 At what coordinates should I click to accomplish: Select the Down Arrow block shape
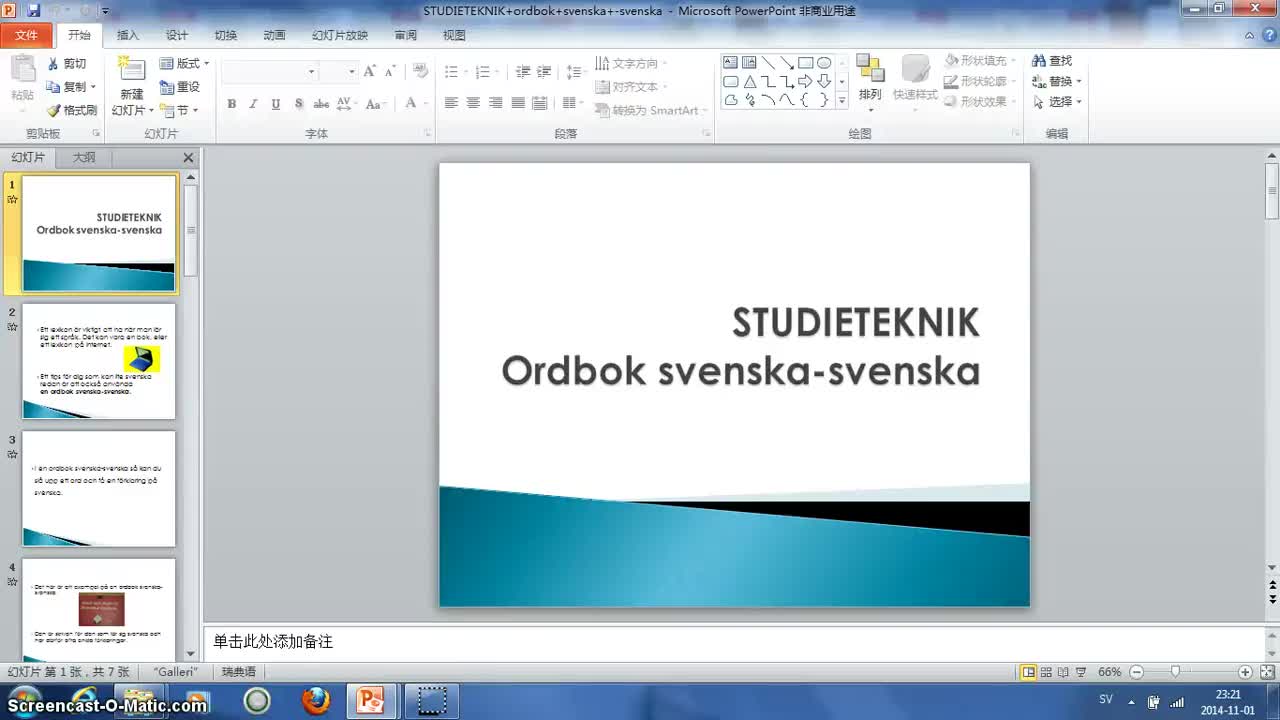(x=824, y=81)
